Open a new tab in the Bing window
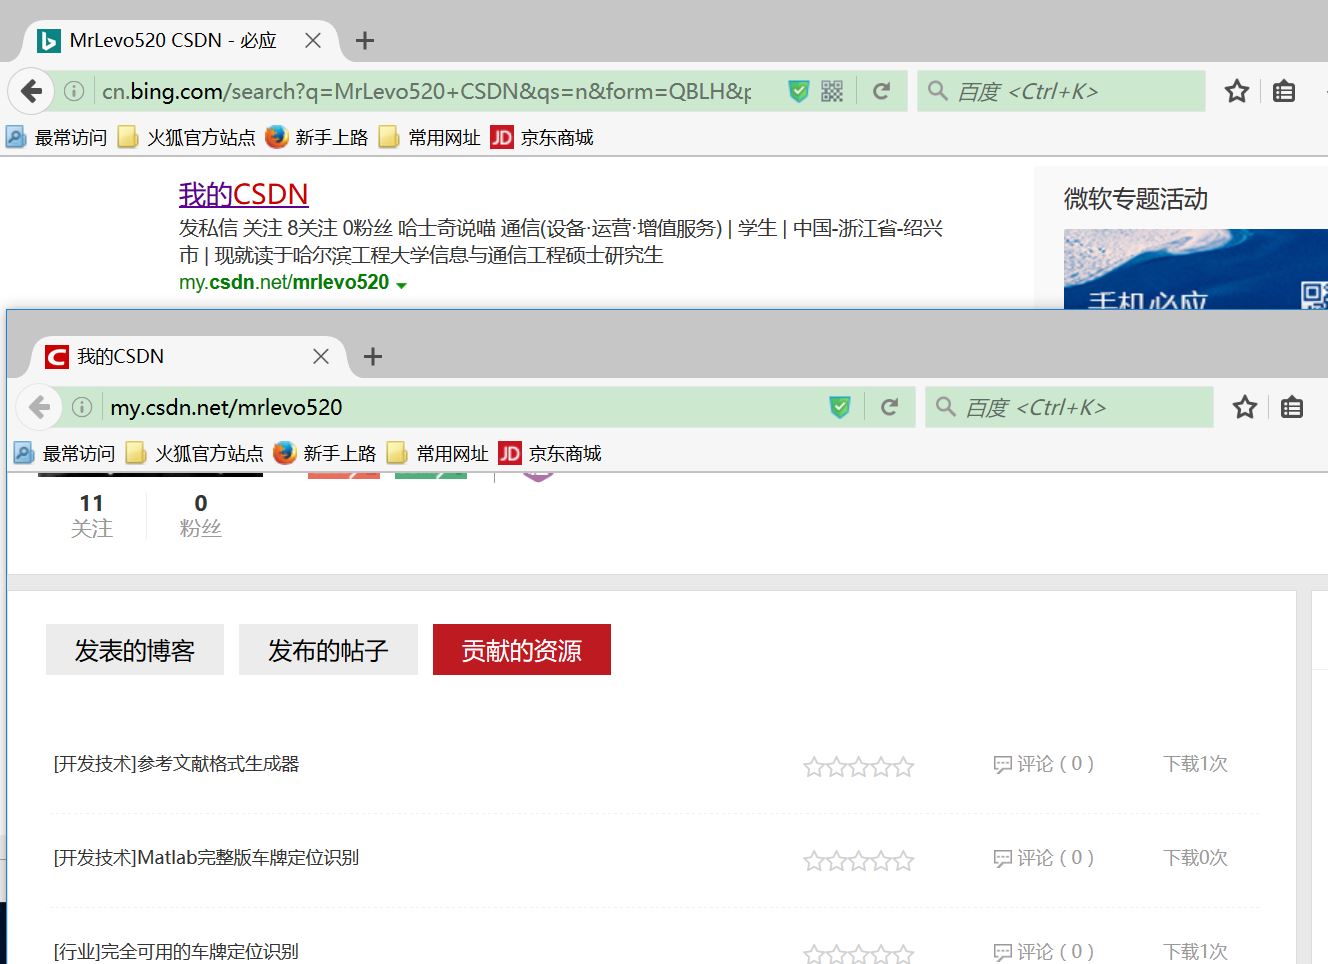 (365, 41)
